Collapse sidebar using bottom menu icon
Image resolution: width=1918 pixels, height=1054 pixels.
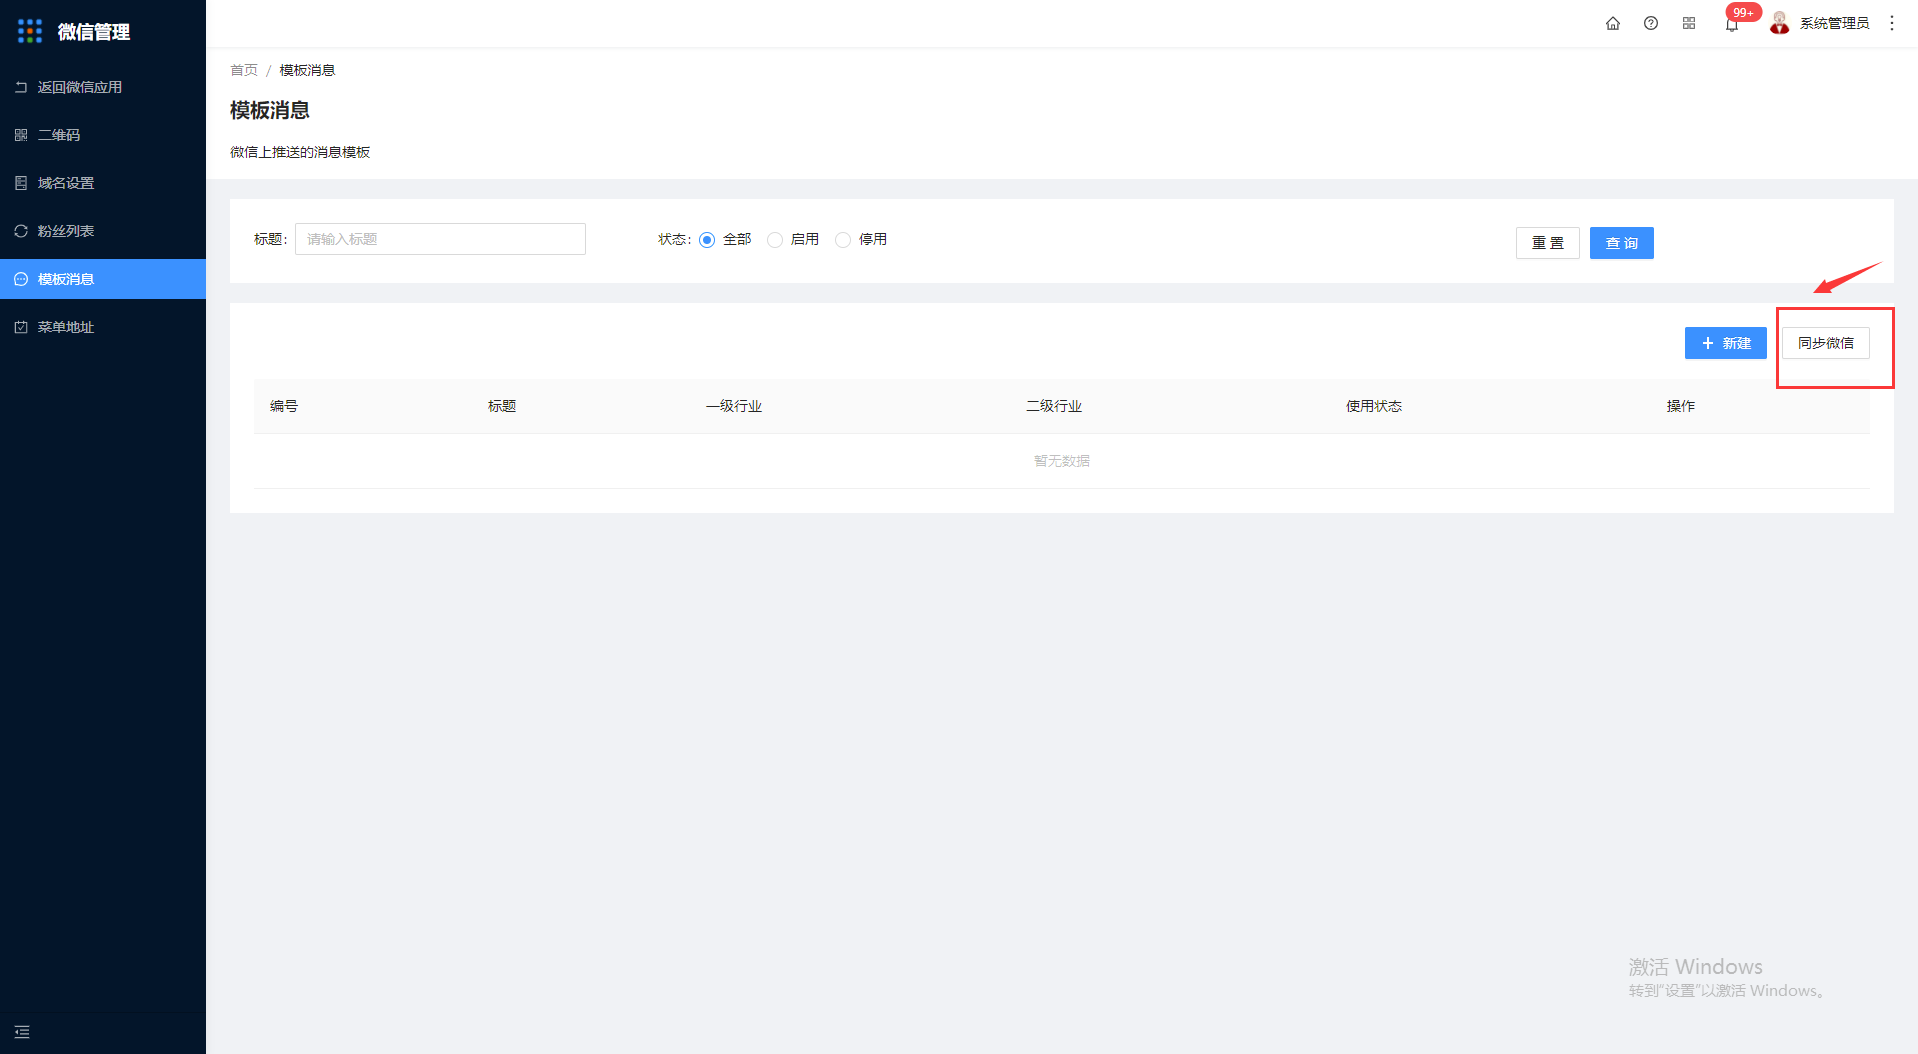[x=22, y=1032]
